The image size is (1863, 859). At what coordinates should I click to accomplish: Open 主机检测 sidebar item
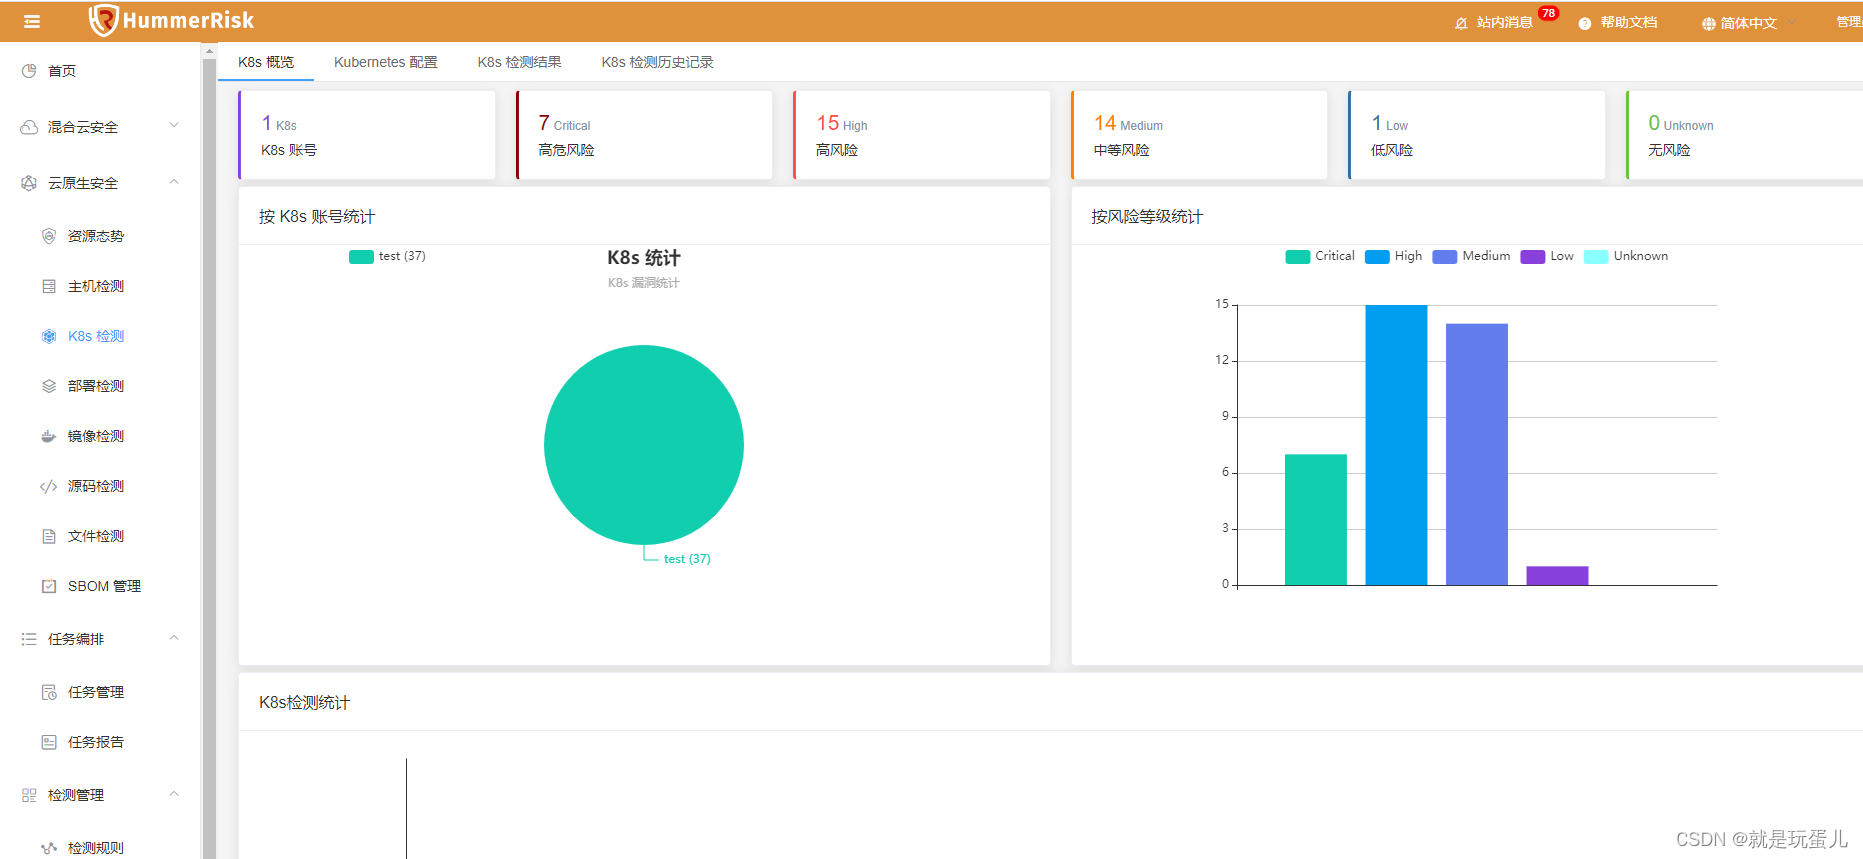[x=100, y=286]
